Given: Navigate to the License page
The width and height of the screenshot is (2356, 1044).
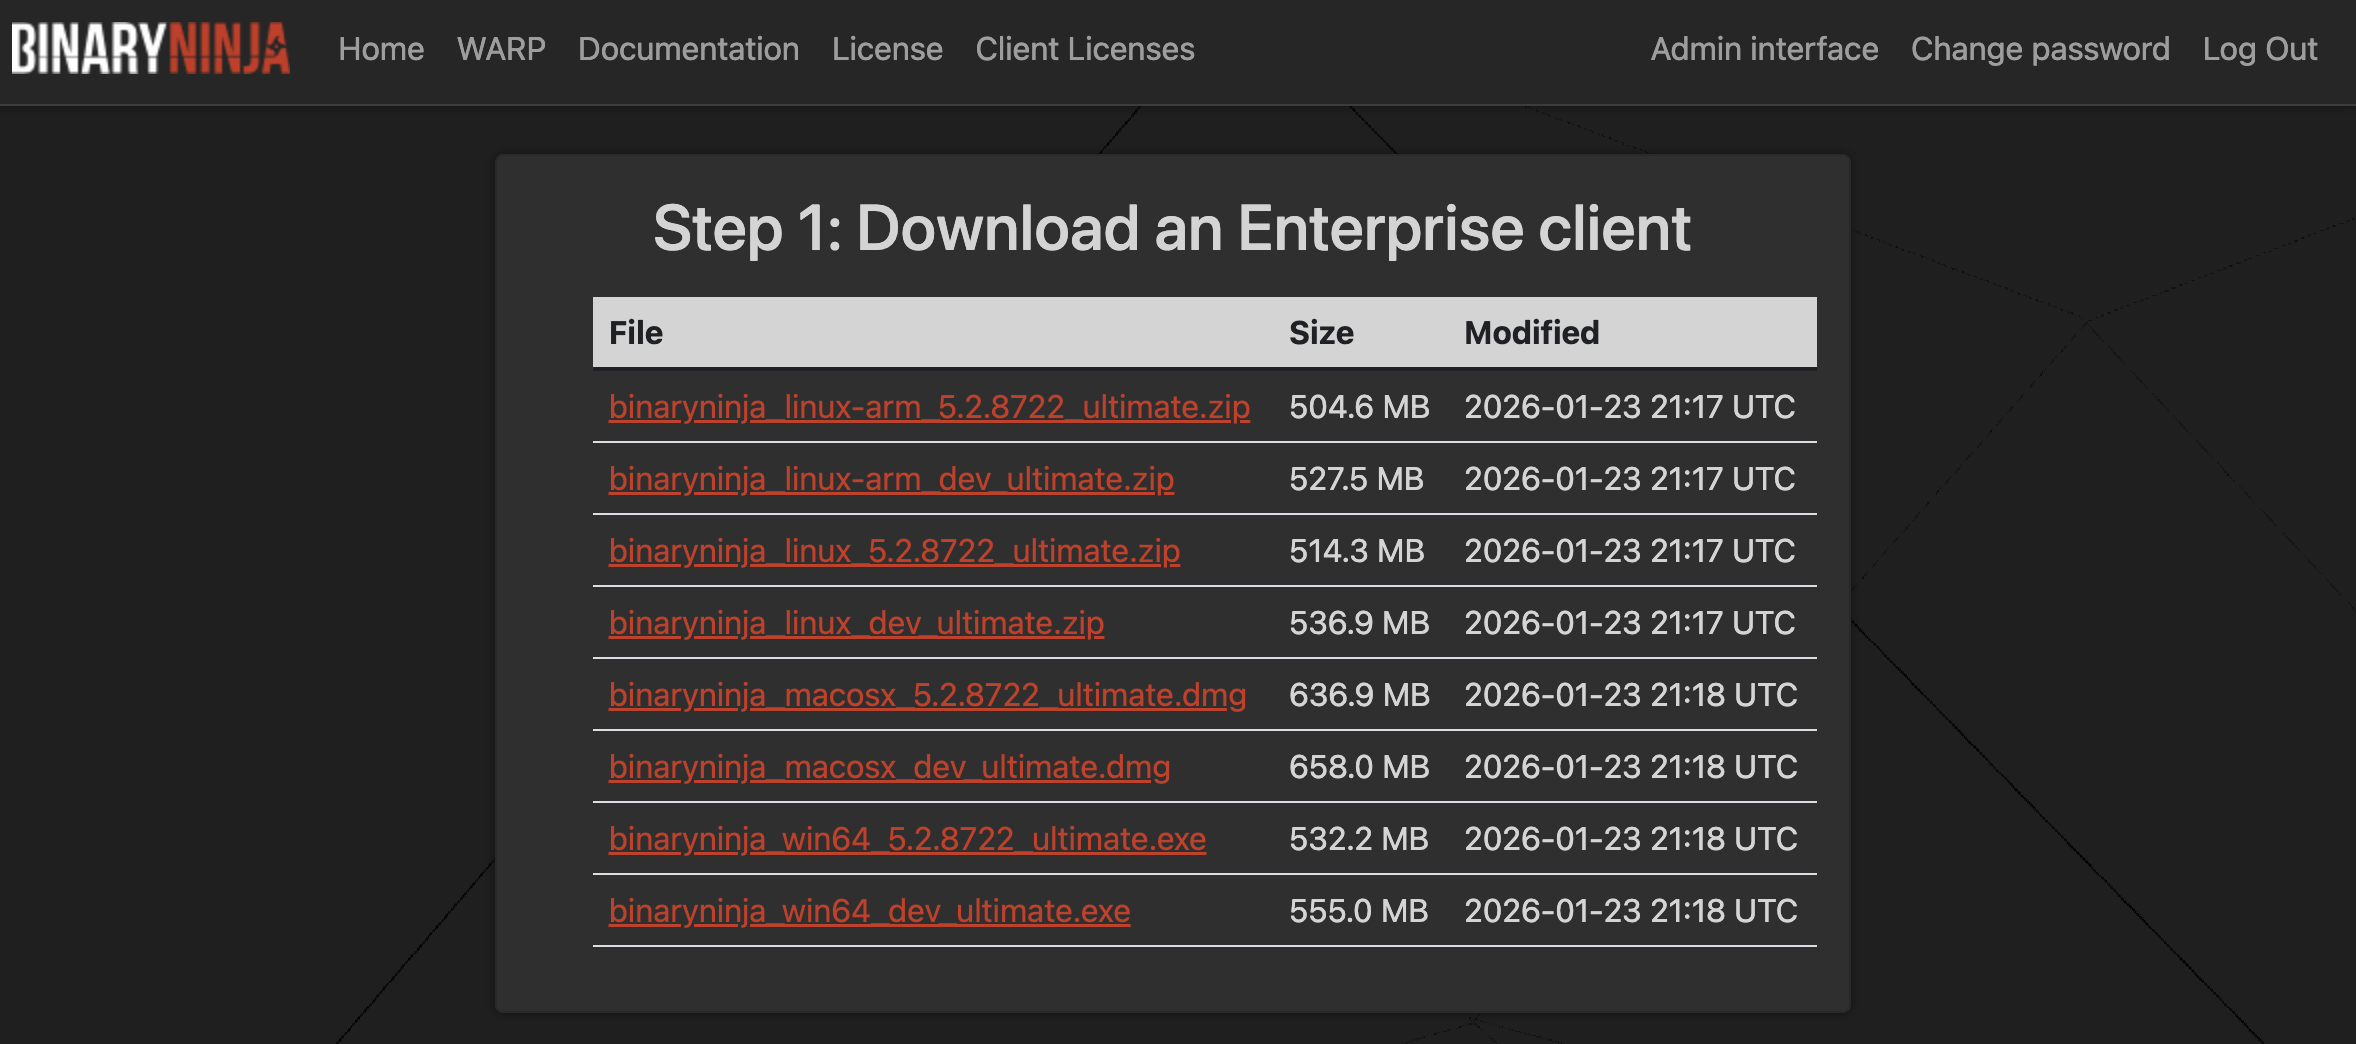Looking at the screenshot, I should tap(887, 49).
